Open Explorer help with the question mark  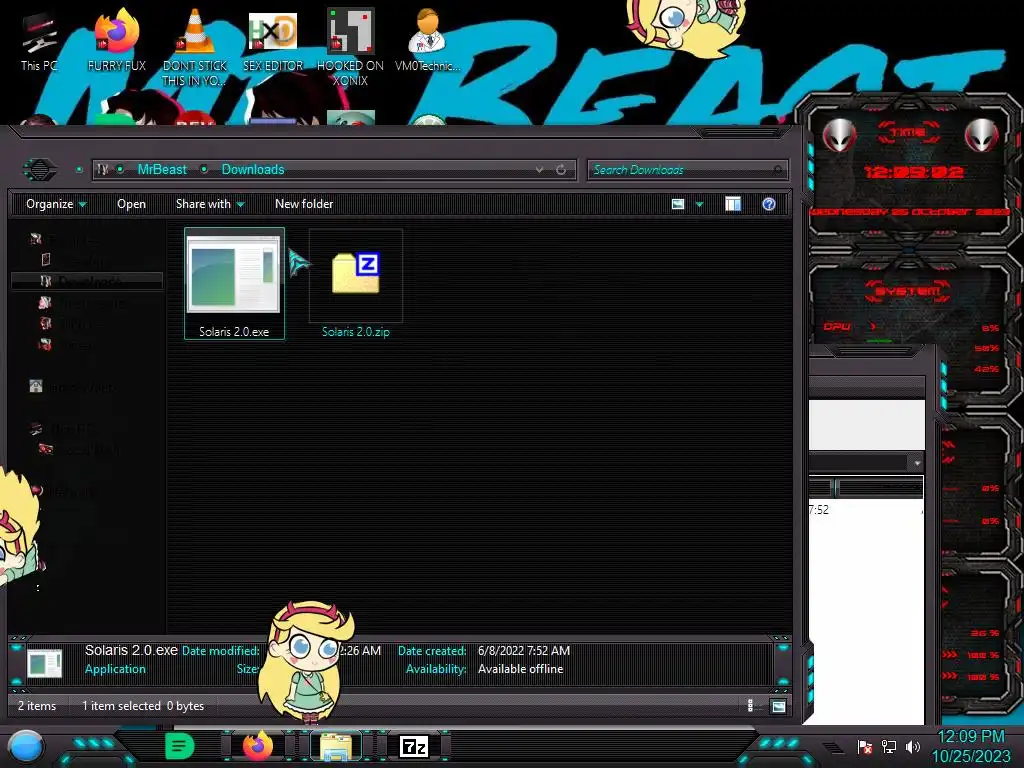pos(769,204)
